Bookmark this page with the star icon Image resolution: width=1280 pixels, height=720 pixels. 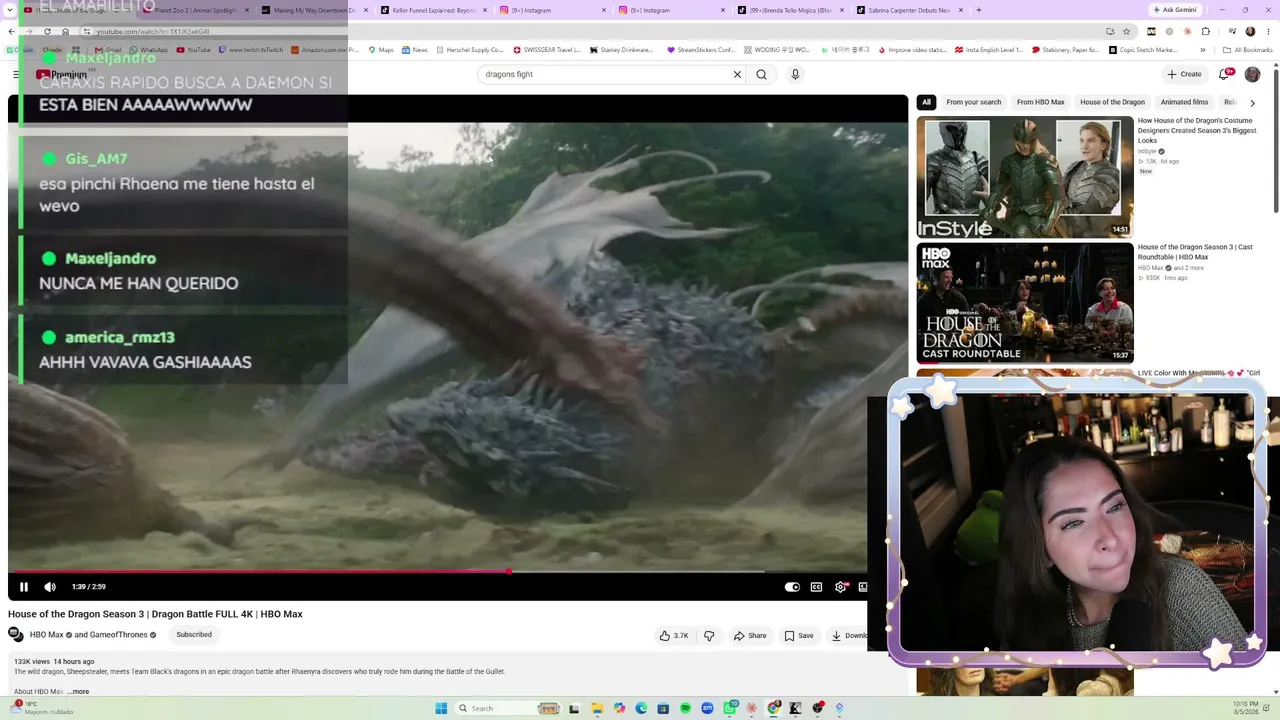click(1126, 31)
